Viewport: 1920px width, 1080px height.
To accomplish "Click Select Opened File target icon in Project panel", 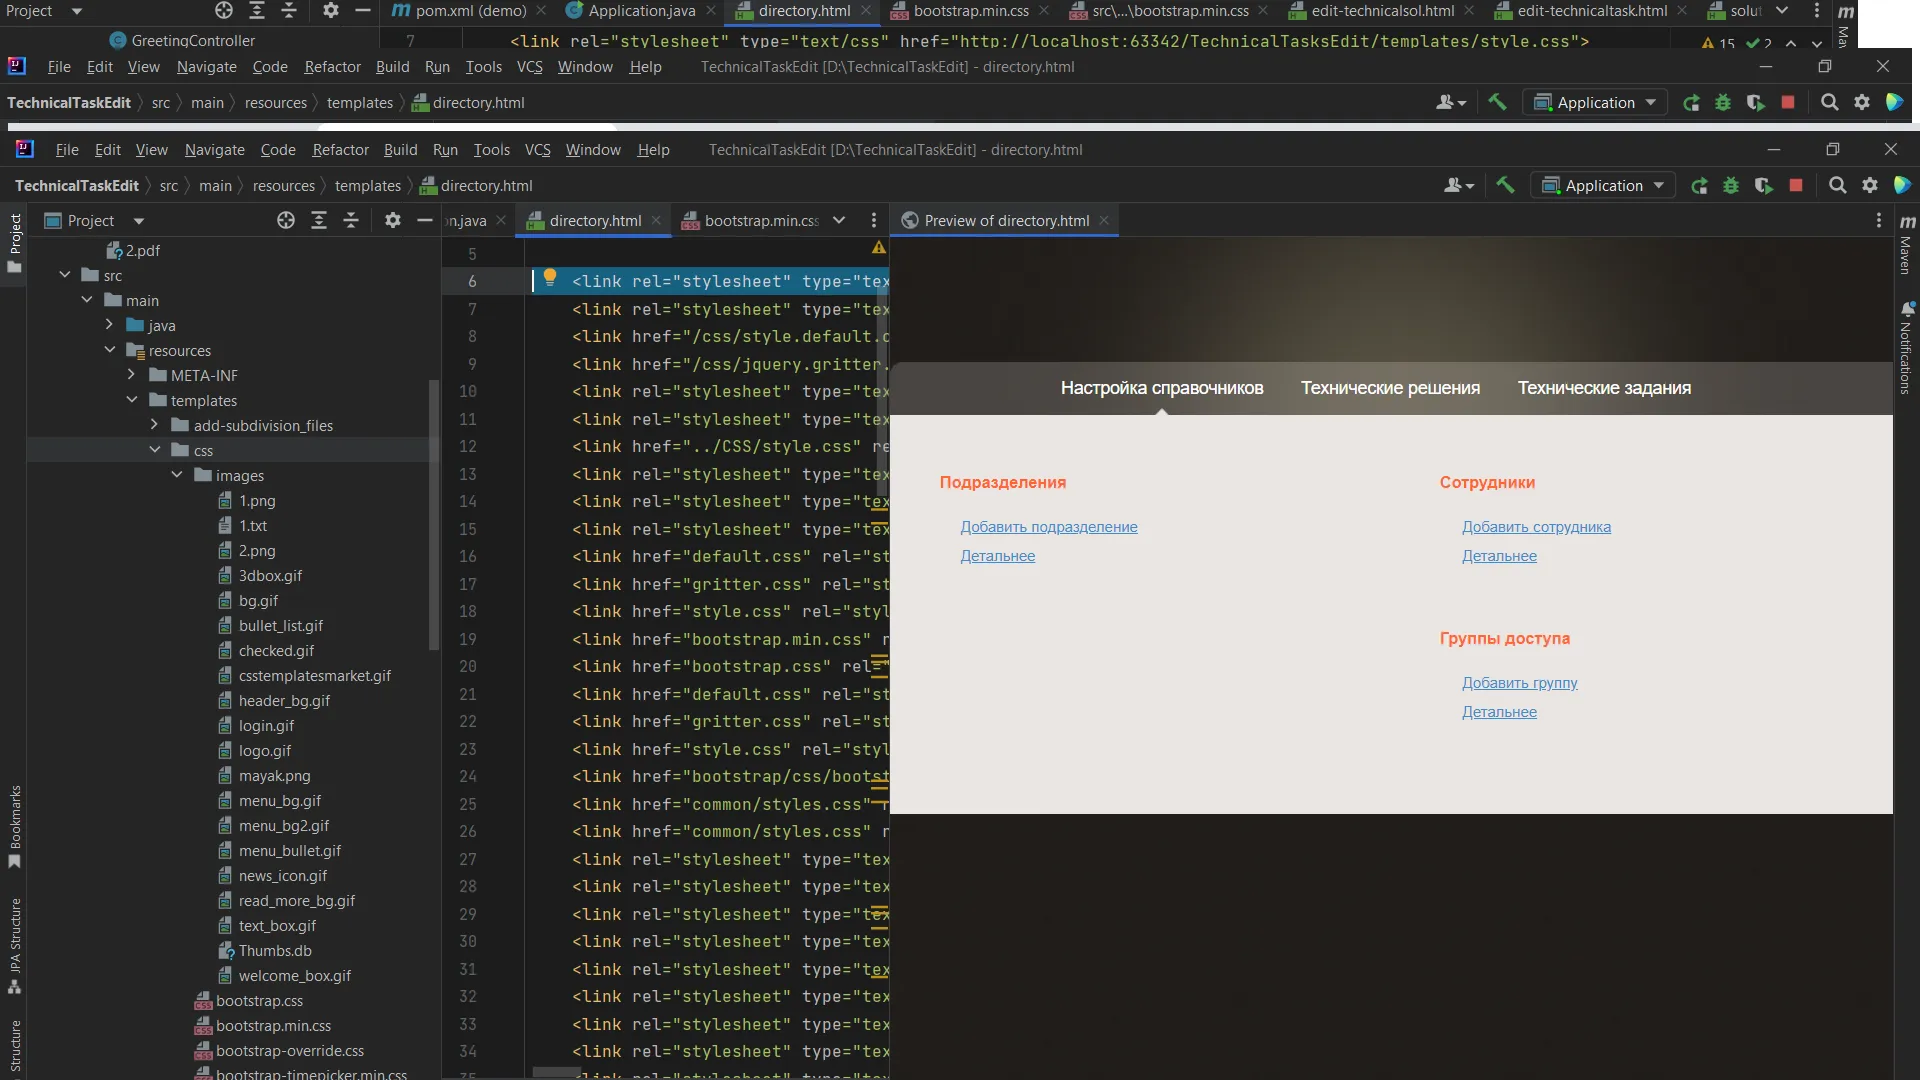I will click(x=286, y=221).
